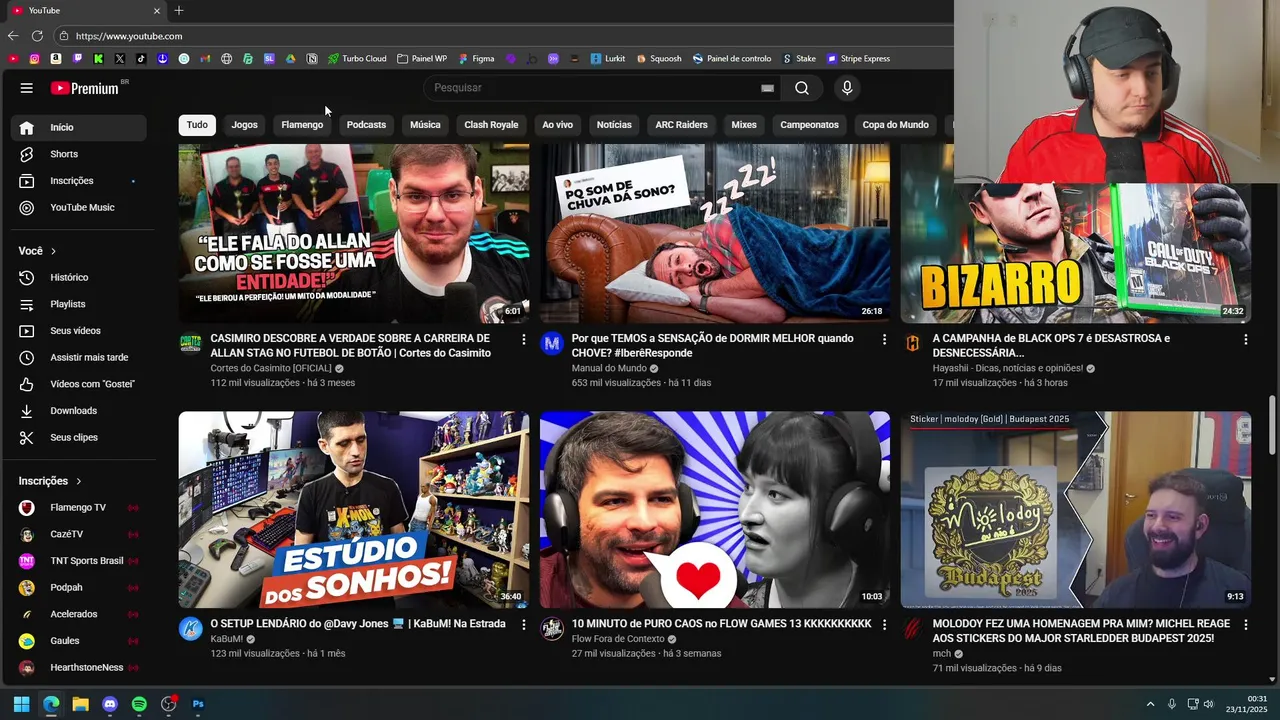
Task: Start voice search with the microphone
Action: click(847, 88)
